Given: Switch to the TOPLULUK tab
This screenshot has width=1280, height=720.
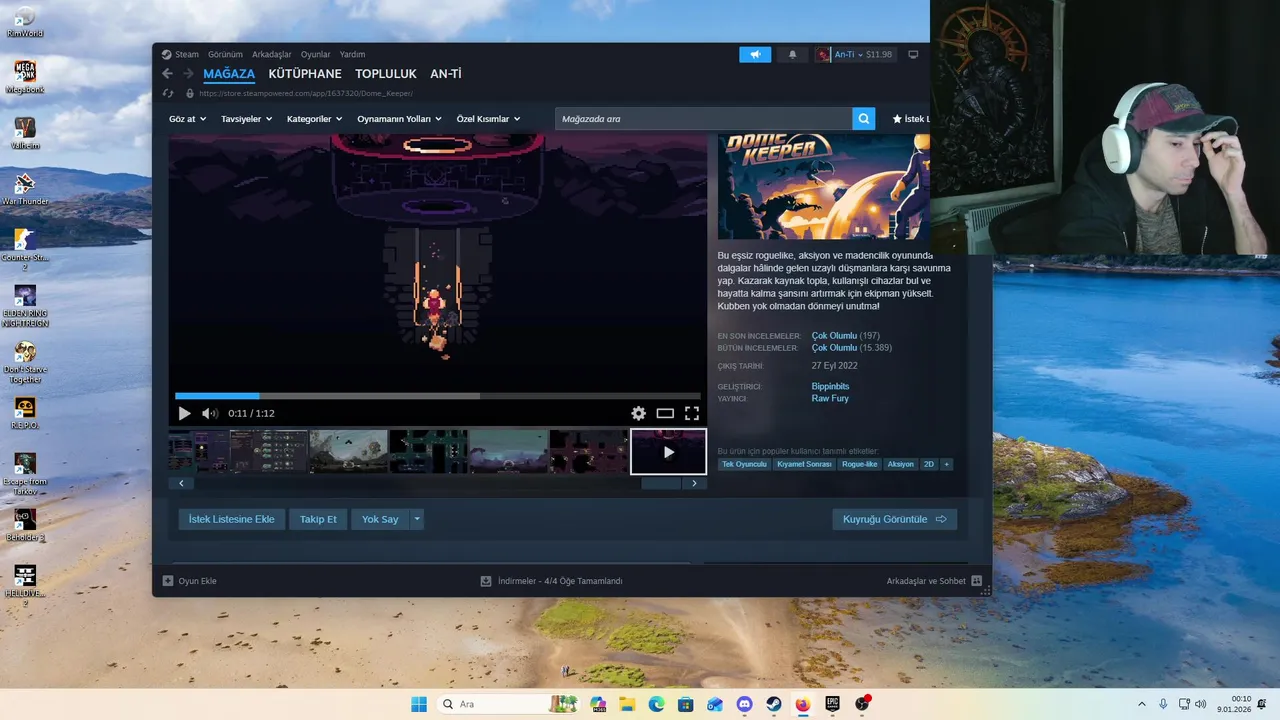Looking at the screenshot, I should coord(386,74).
